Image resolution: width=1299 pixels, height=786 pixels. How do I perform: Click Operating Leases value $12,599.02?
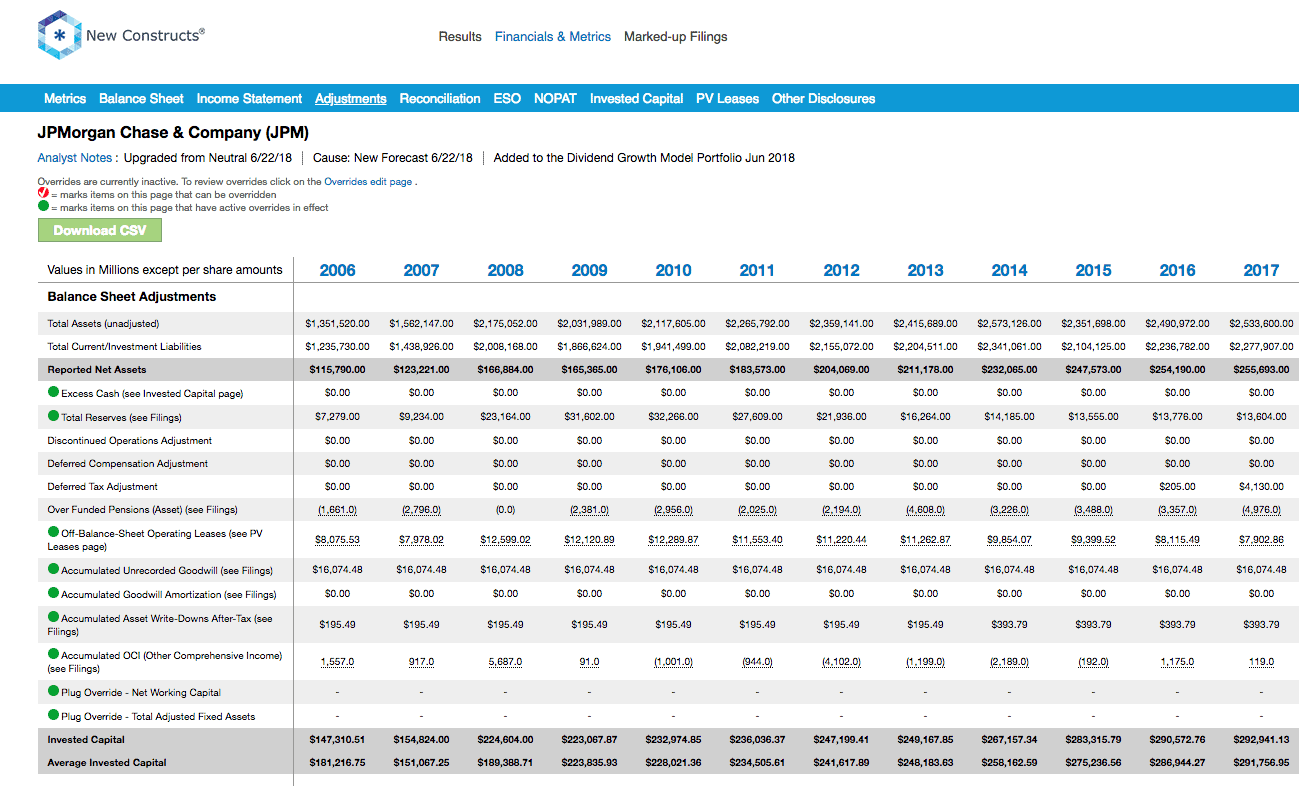click(506, 539)
